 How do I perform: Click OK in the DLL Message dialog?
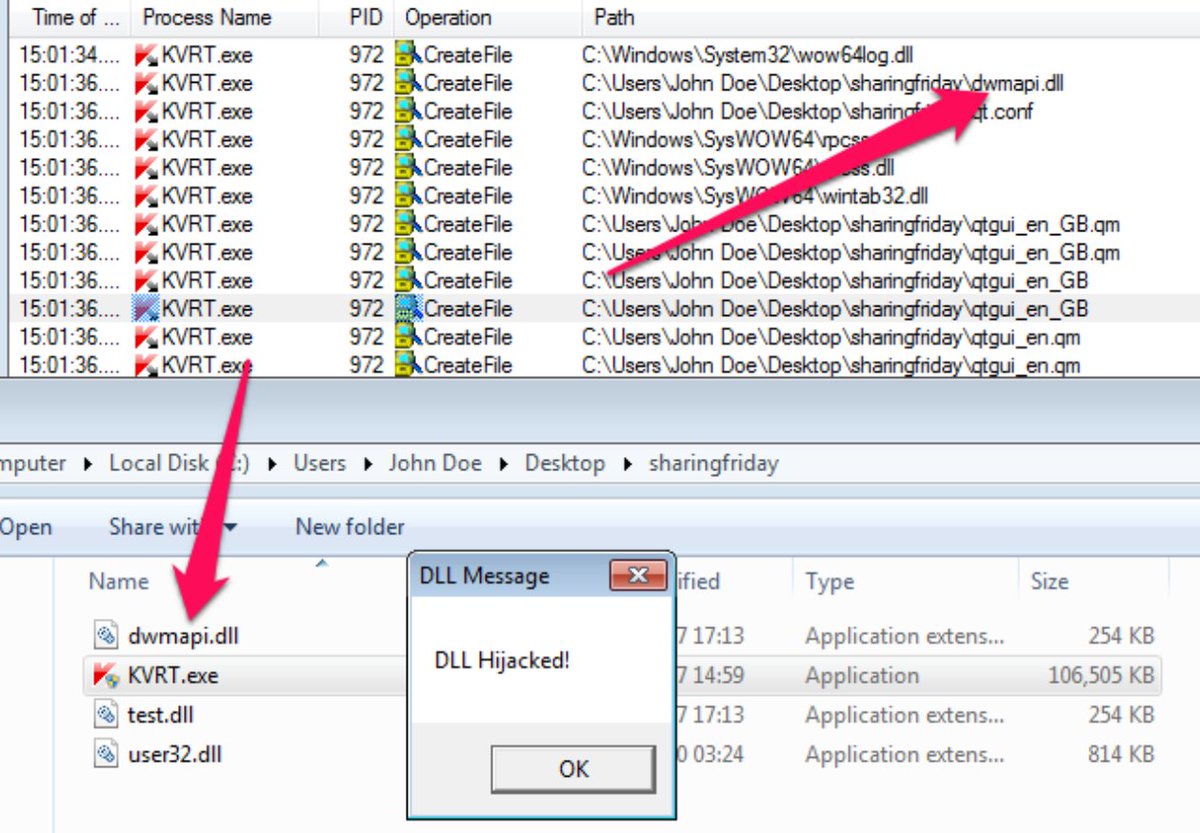click(573, 769)
